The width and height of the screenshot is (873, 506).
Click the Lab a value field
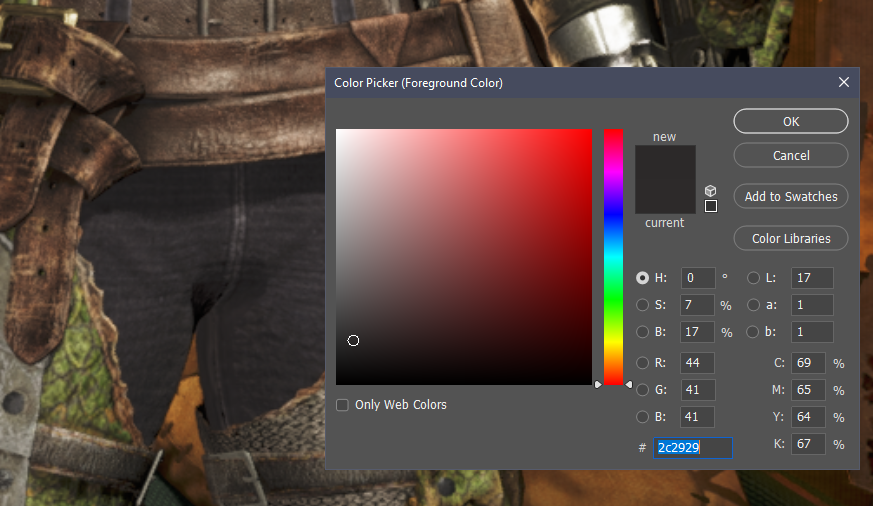tap(812, 305)
